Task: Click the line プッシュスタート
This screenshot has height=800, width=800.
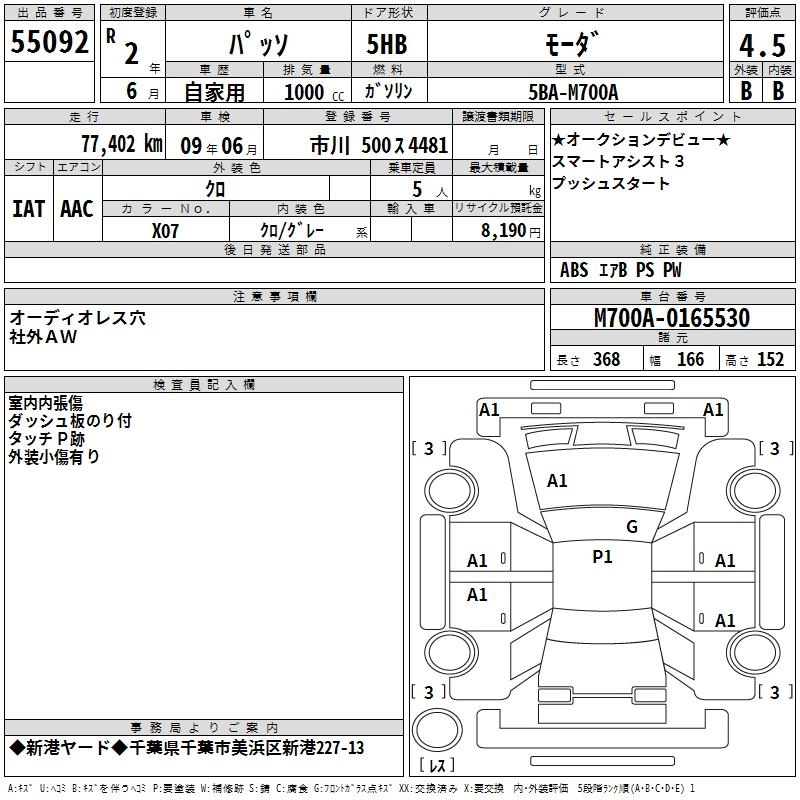Action: coord(611,183)
